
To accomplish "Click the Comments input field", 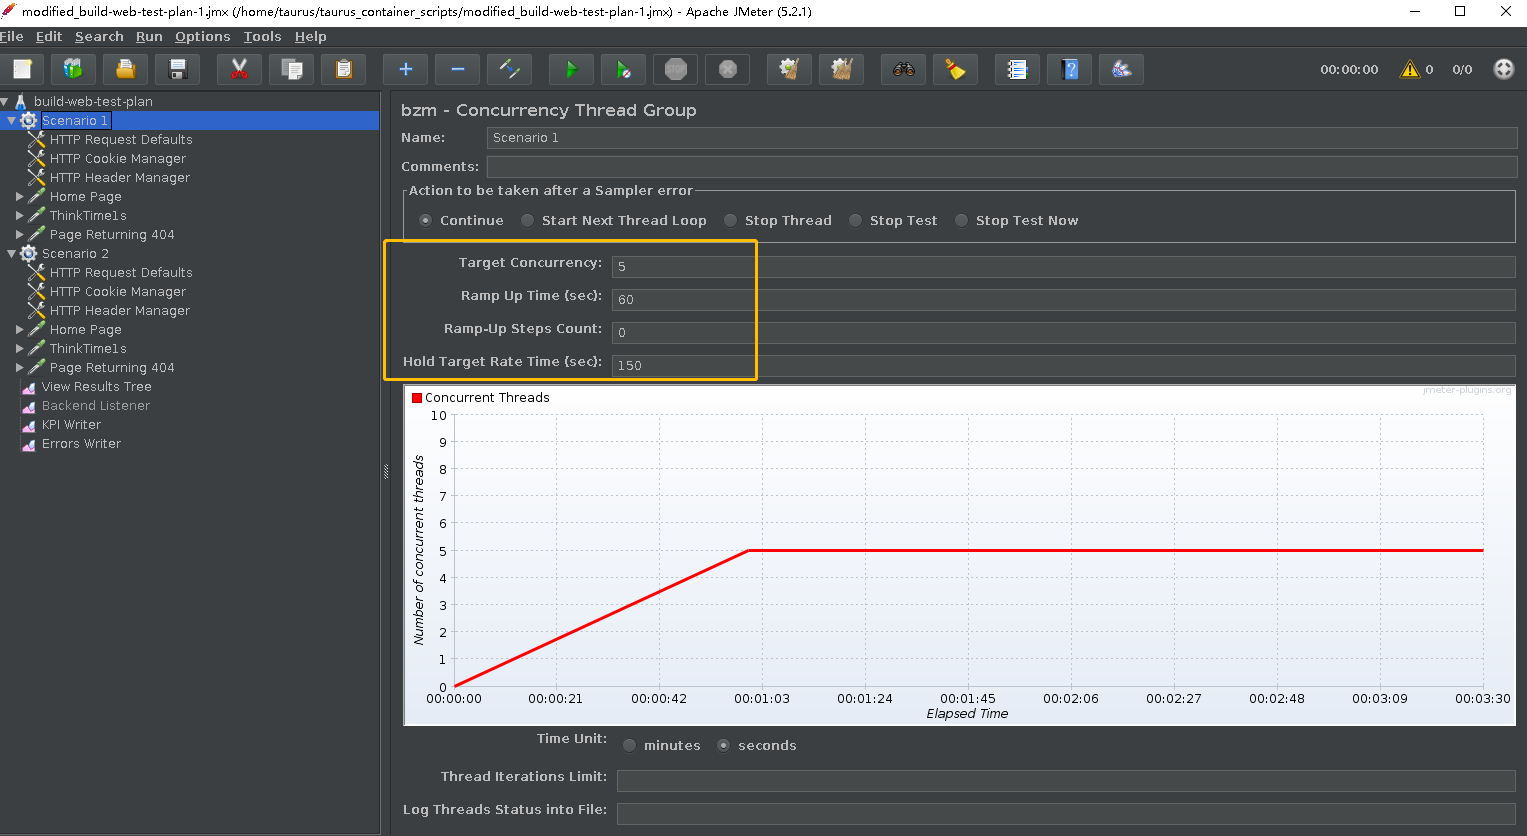I will pos(1002,166).
